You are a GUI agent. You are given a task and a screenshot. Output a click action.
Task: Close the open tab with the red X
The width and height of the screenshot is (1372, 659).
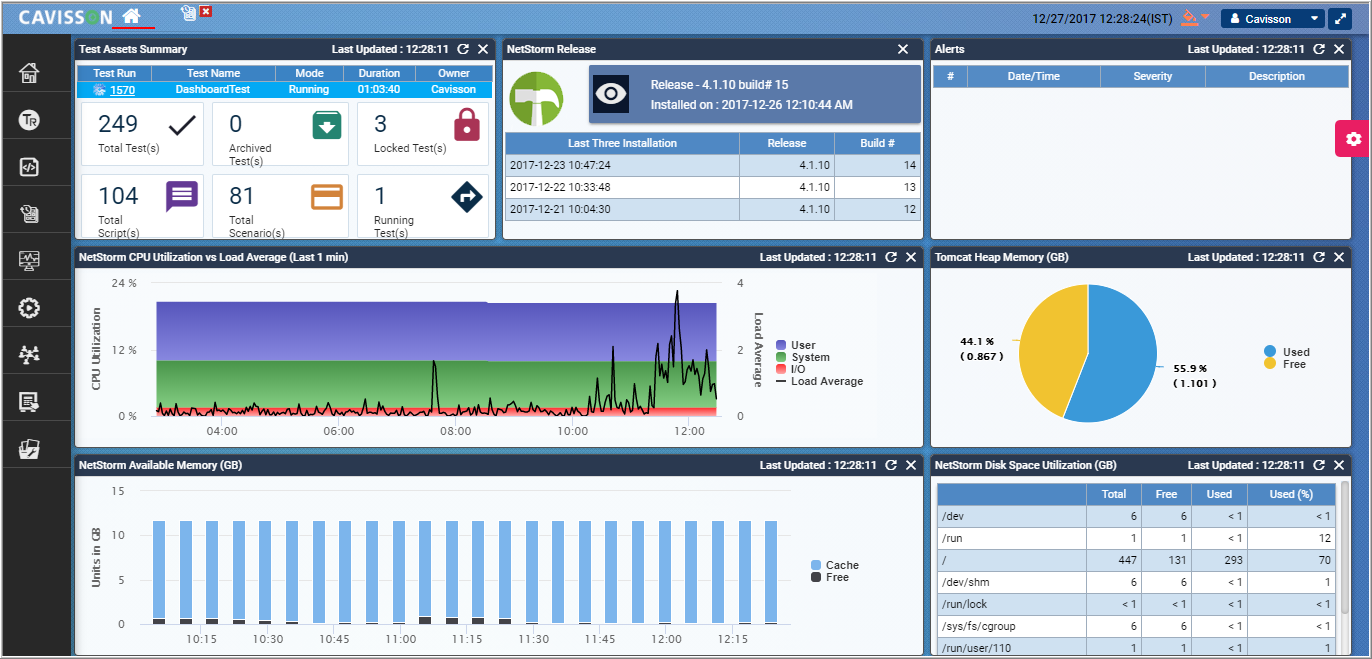(x=205, y=12)
